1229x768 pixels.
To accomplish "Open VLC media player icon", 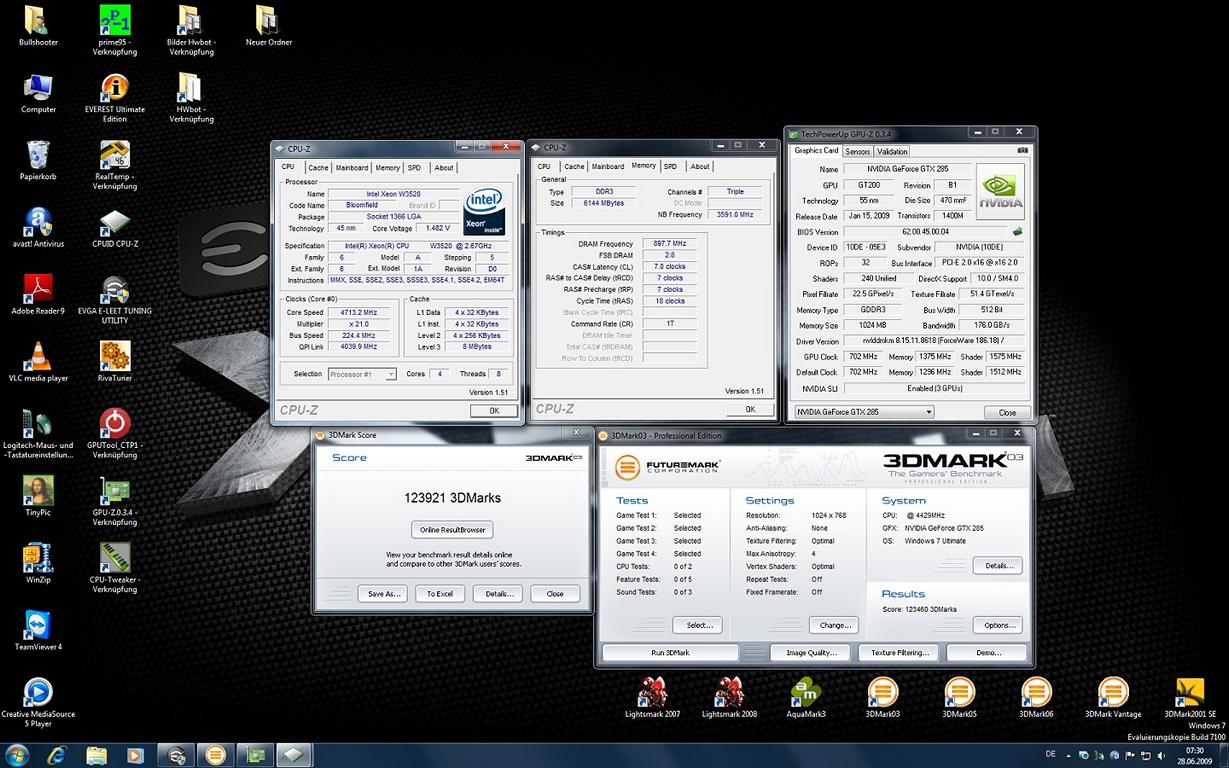I will click(x=38, y=355).
